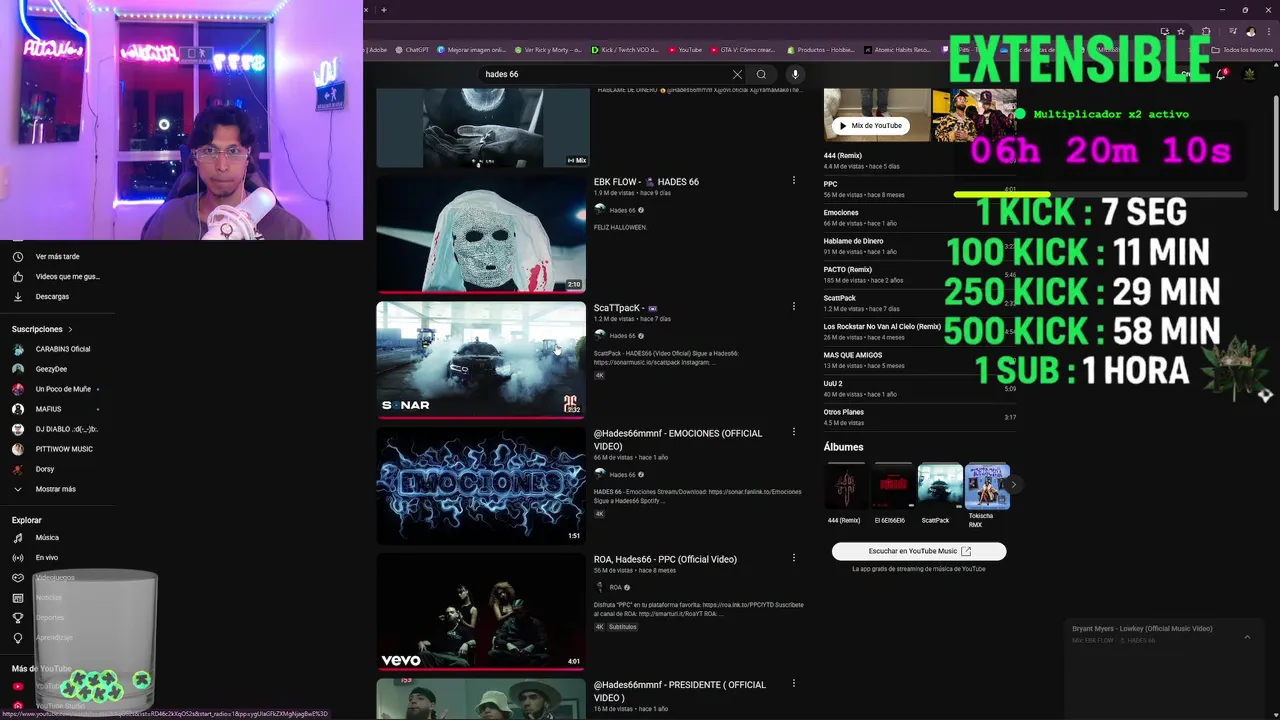Open ROA, Hades66 - PPC video title
Image resolution: width=1280 pixels, height=720 pixels.
click(665, 559)
